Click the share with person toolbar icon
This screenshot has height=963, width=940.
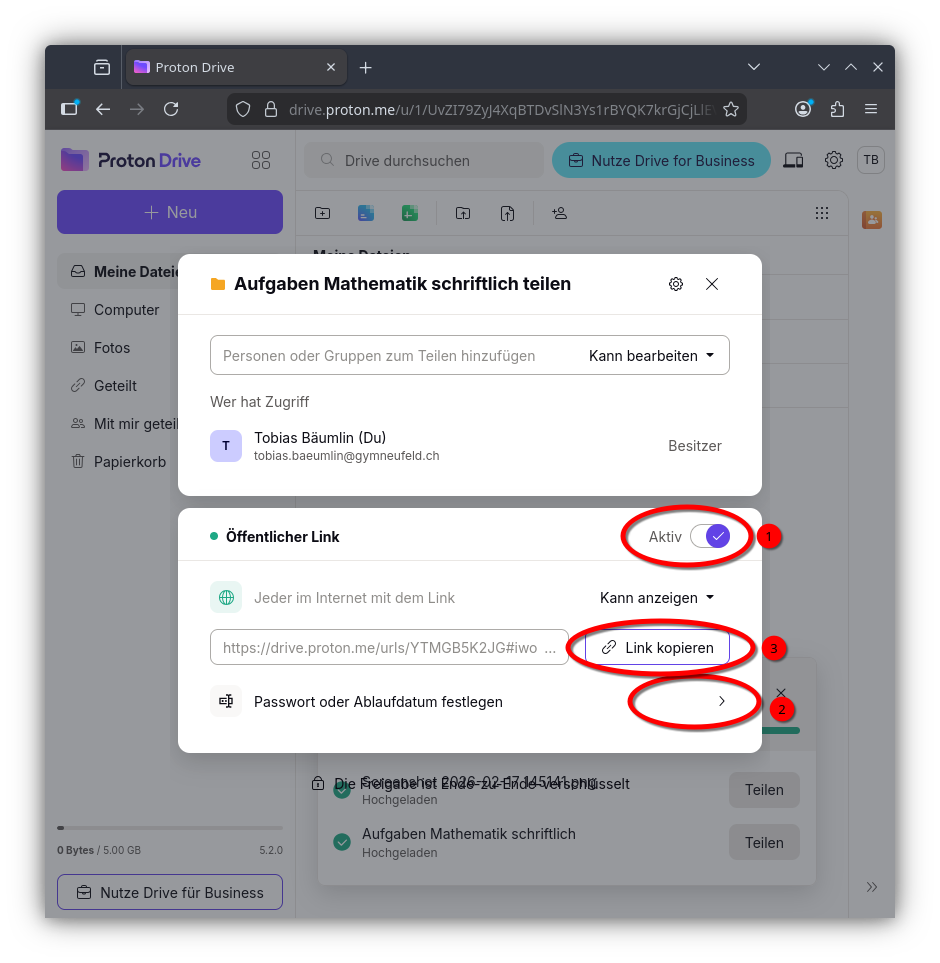[x=559, y=213]
